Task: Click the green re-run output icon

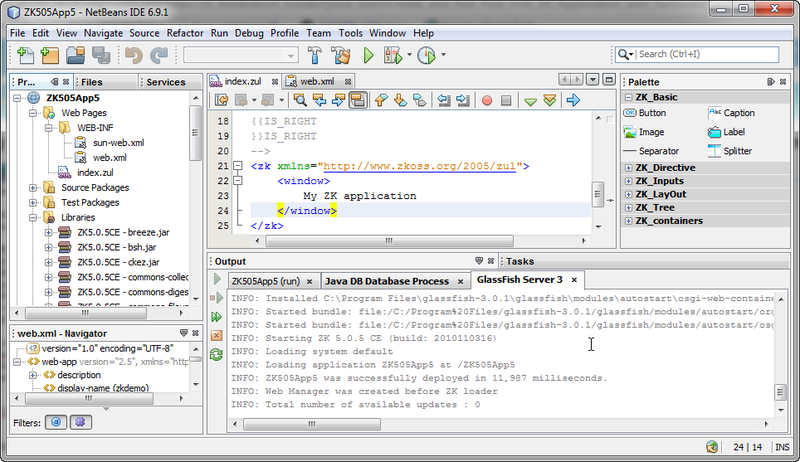Action: click(217, 279)
